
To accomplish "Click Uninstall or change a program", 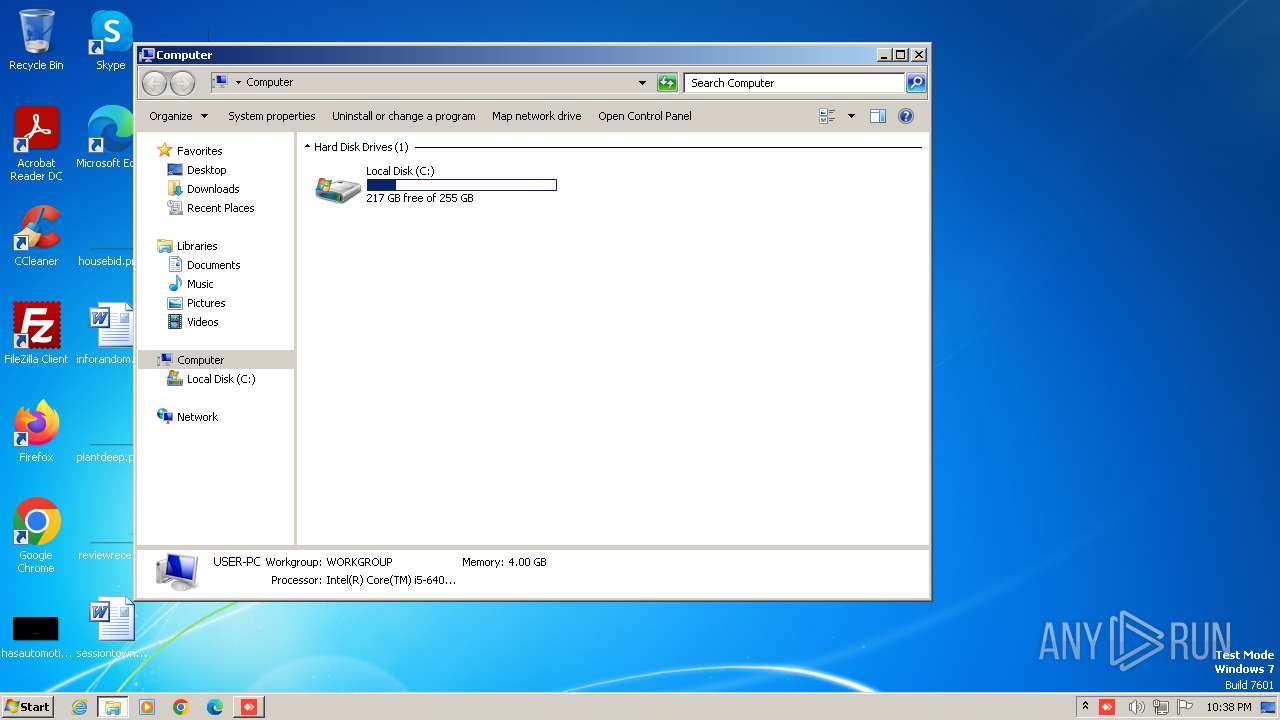I will 404,116.
